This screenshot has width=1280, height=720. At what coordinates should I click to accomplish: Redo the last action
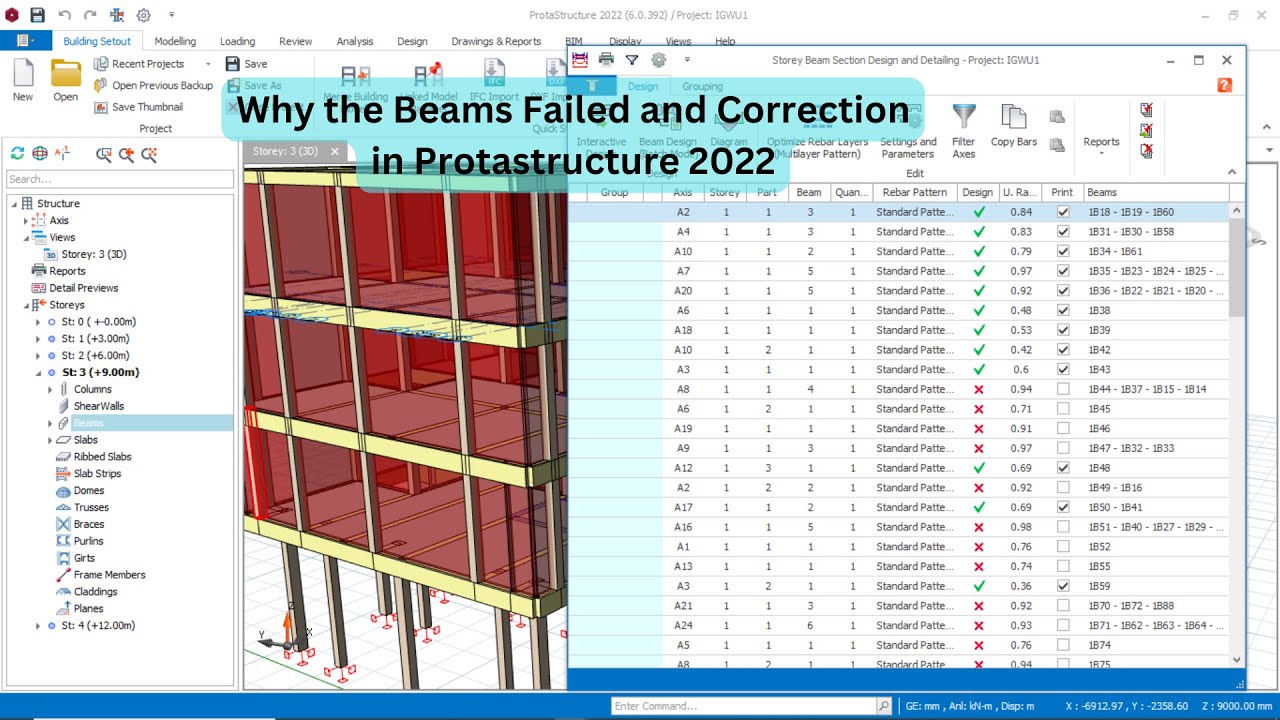coord(91,15)
